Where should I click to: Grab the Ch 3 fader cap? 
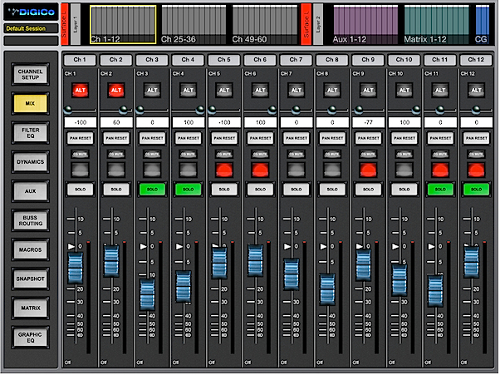point(147,295)
